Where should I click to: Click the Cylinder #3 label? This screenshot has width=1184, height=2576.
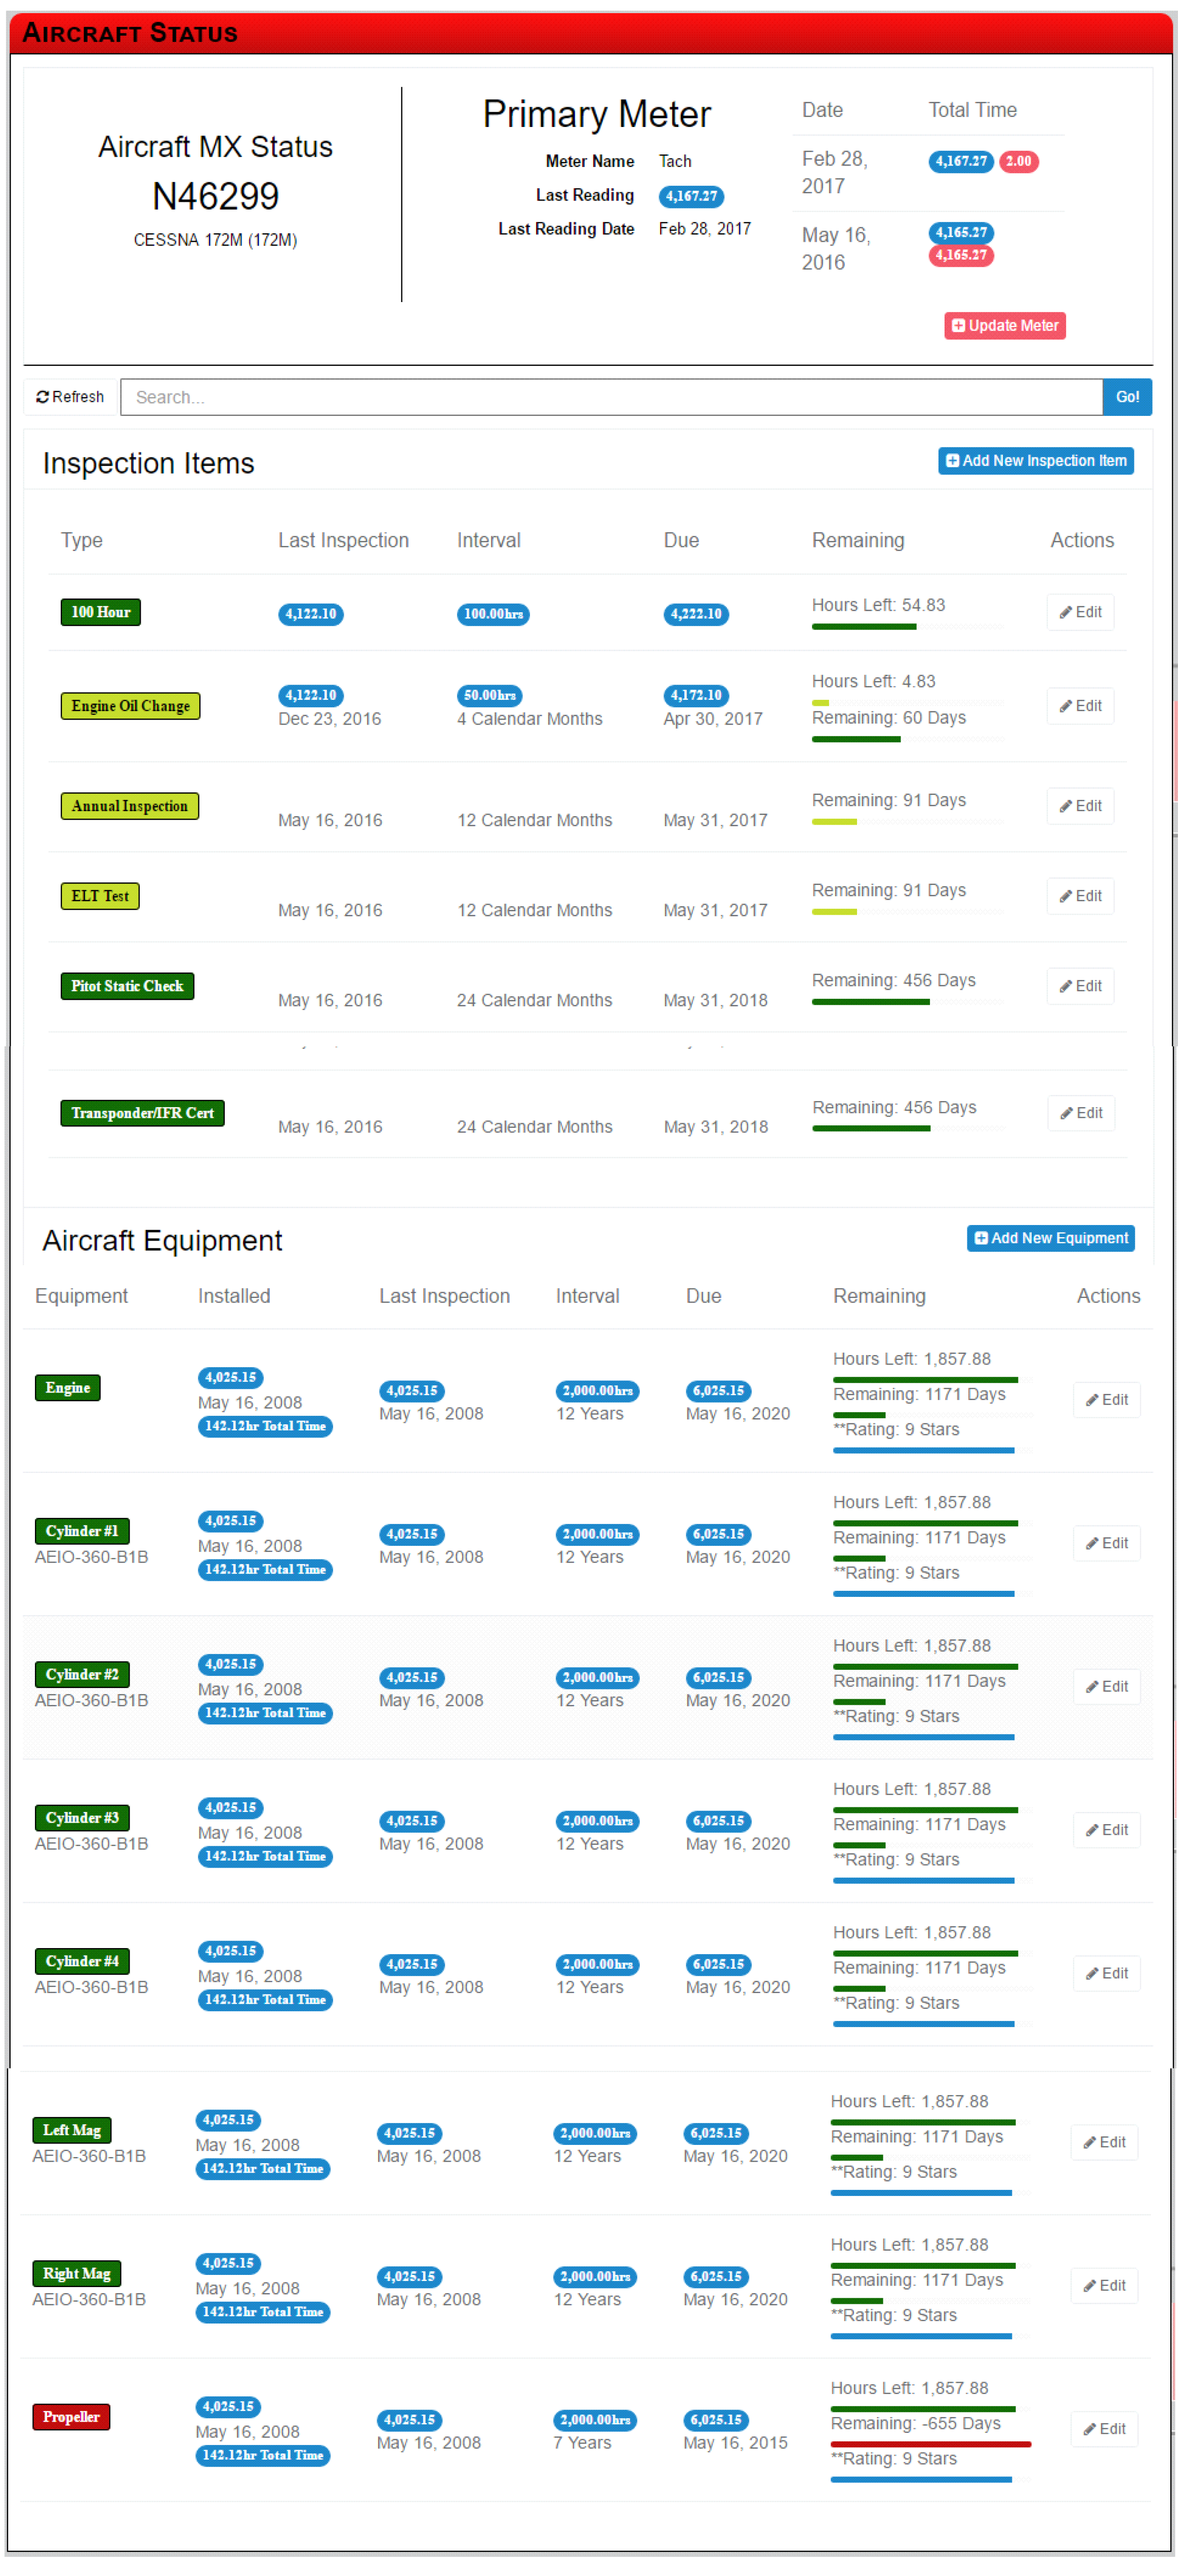click(82, 1818)
